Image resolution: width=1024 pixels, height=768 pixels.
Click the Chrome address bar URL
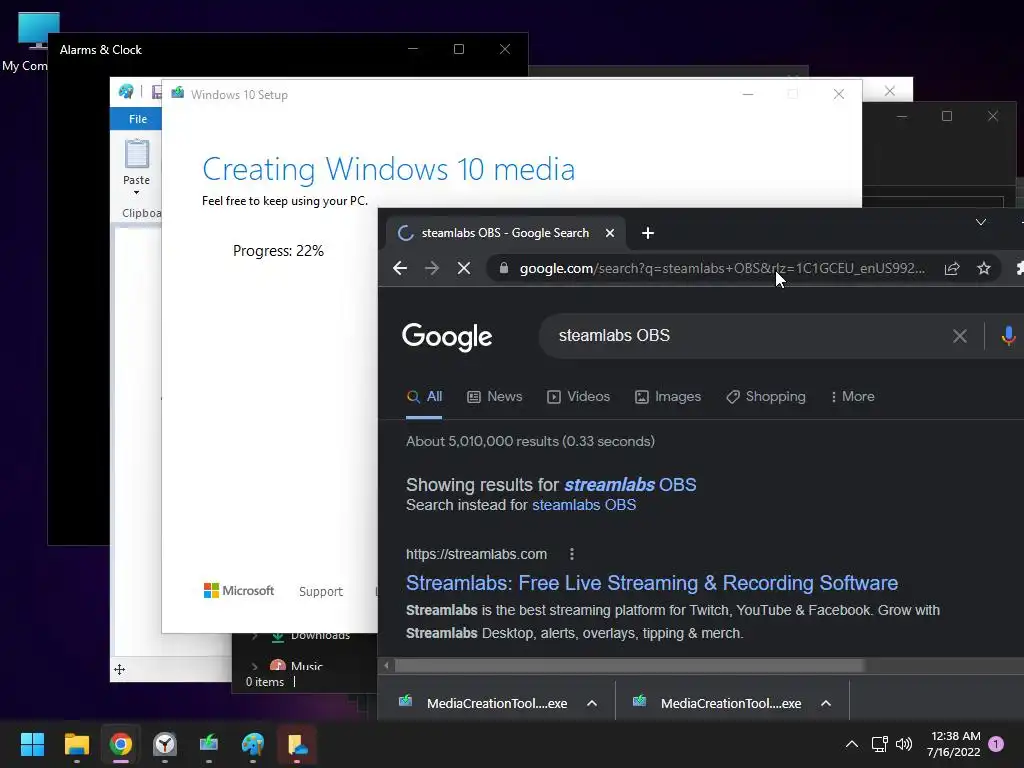click(722, 268)
